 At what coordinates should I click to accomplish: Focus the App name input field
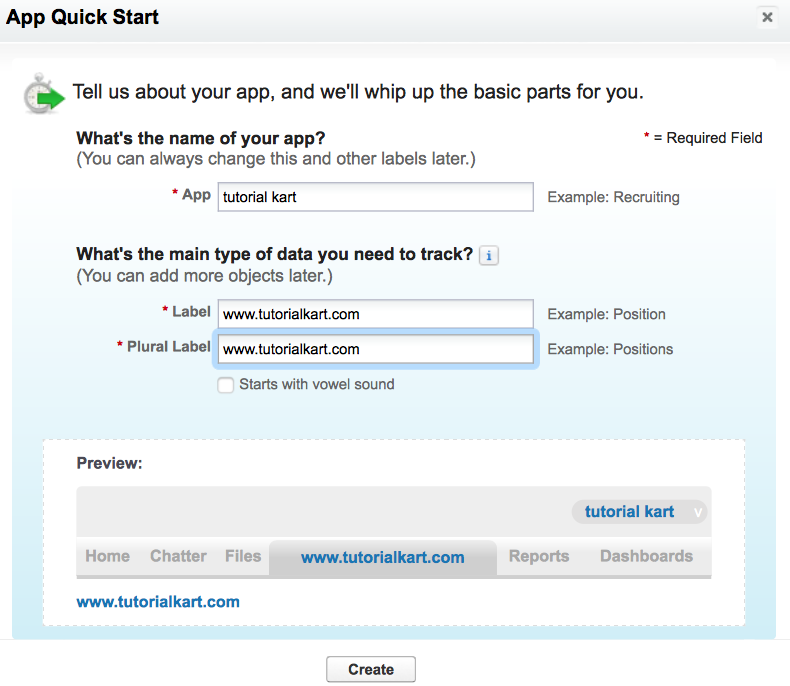coord(375,197)
